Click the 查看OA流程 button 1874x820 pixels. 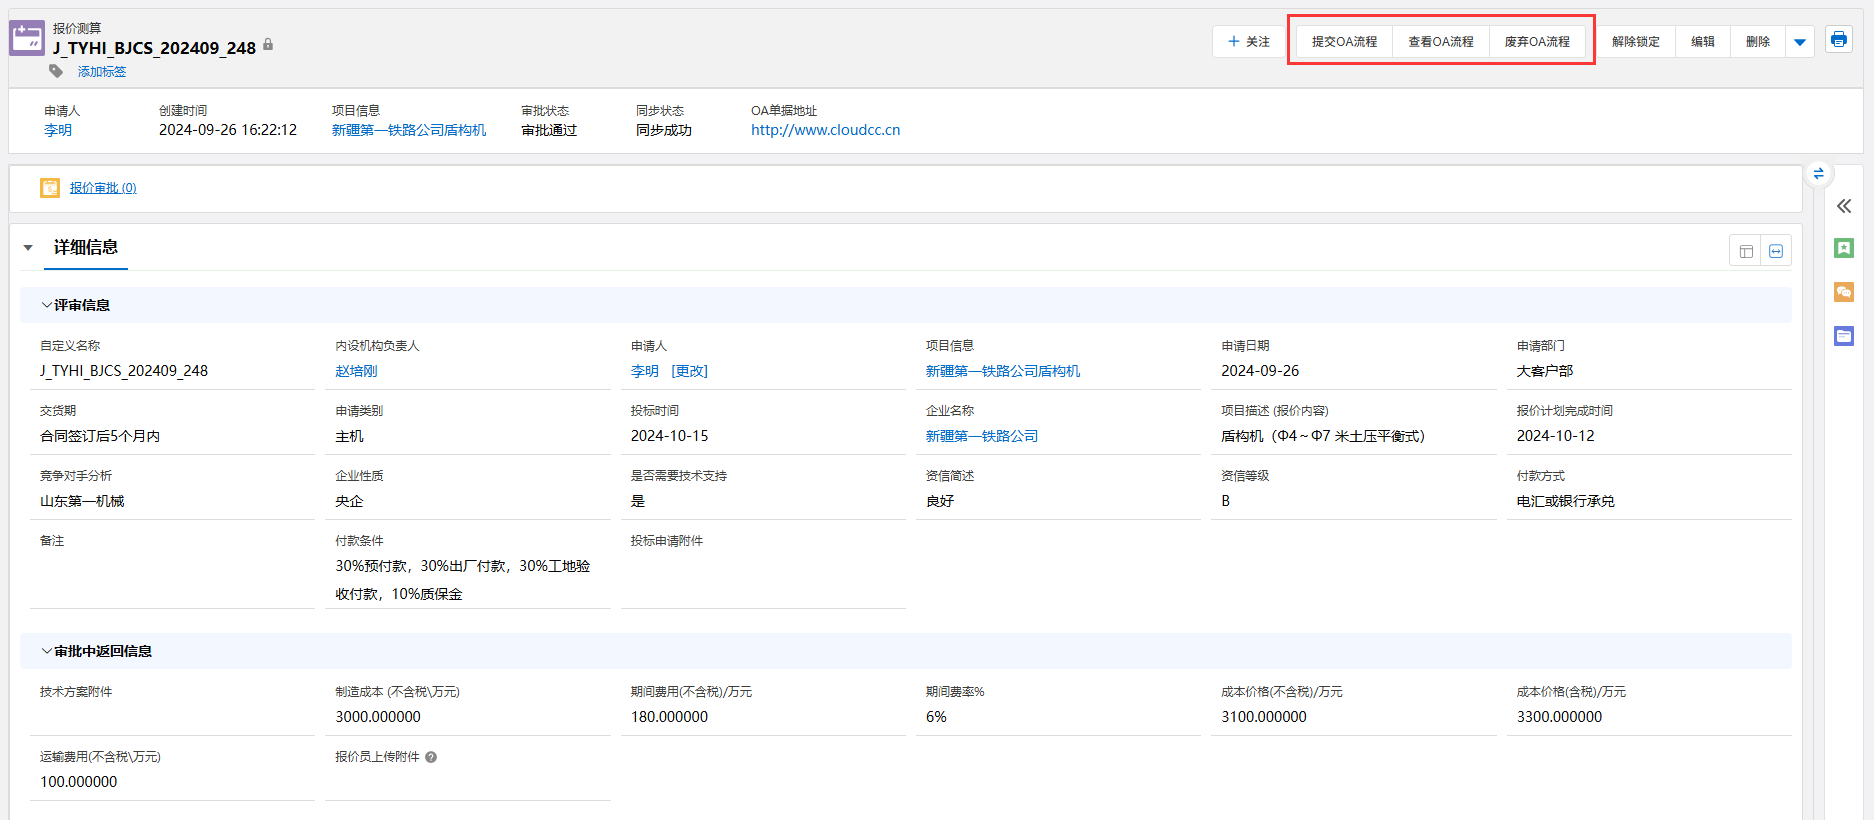click(x=1440, y=42)
